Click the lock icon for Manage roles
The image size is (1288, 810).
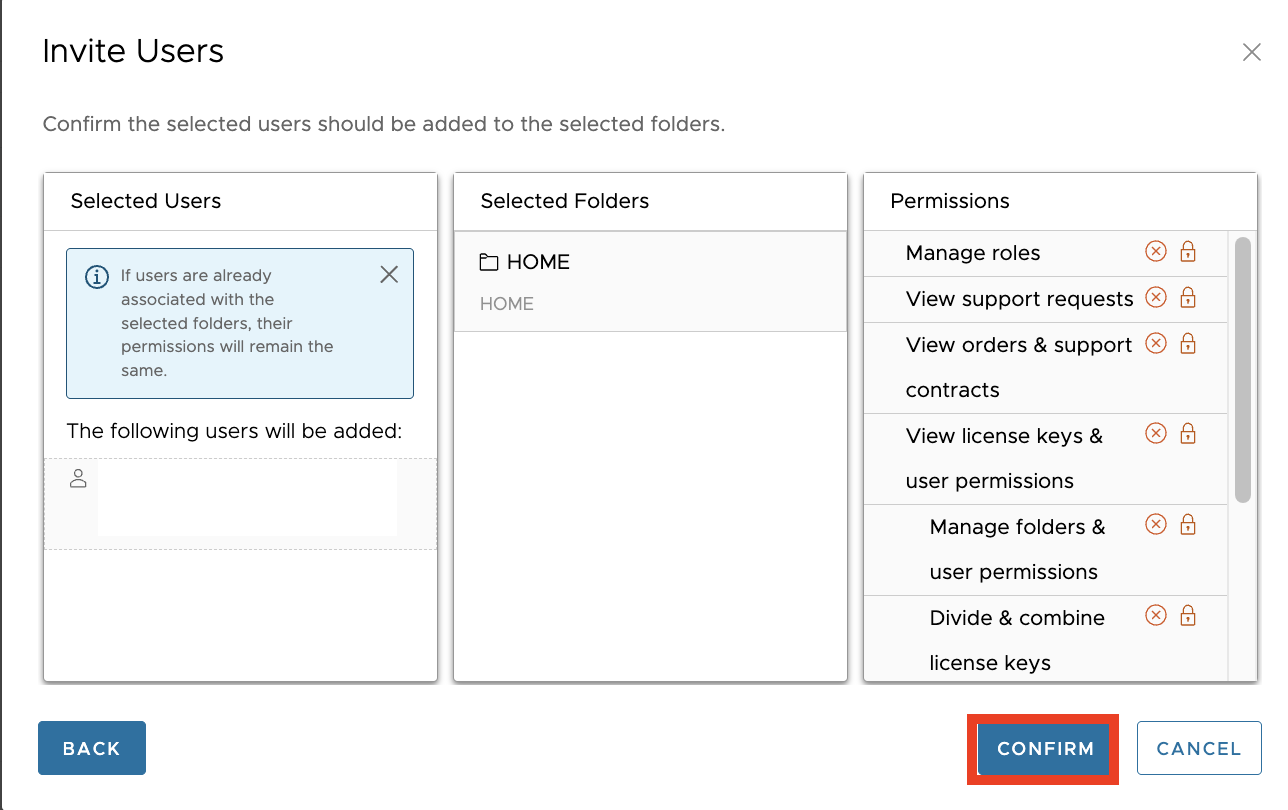coord(1188,252)
